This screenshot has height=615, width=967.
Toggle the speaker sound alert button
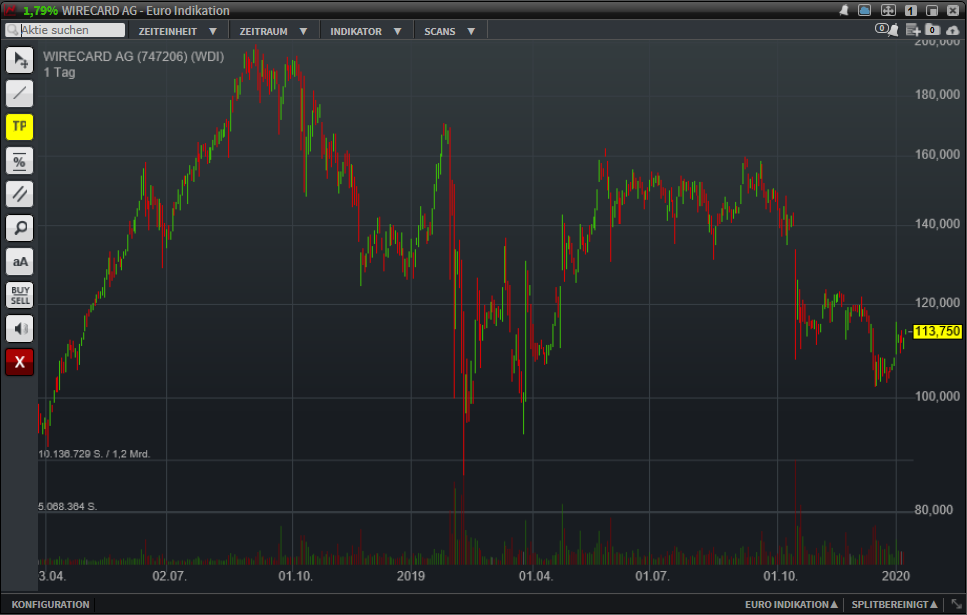coord(19,329)
